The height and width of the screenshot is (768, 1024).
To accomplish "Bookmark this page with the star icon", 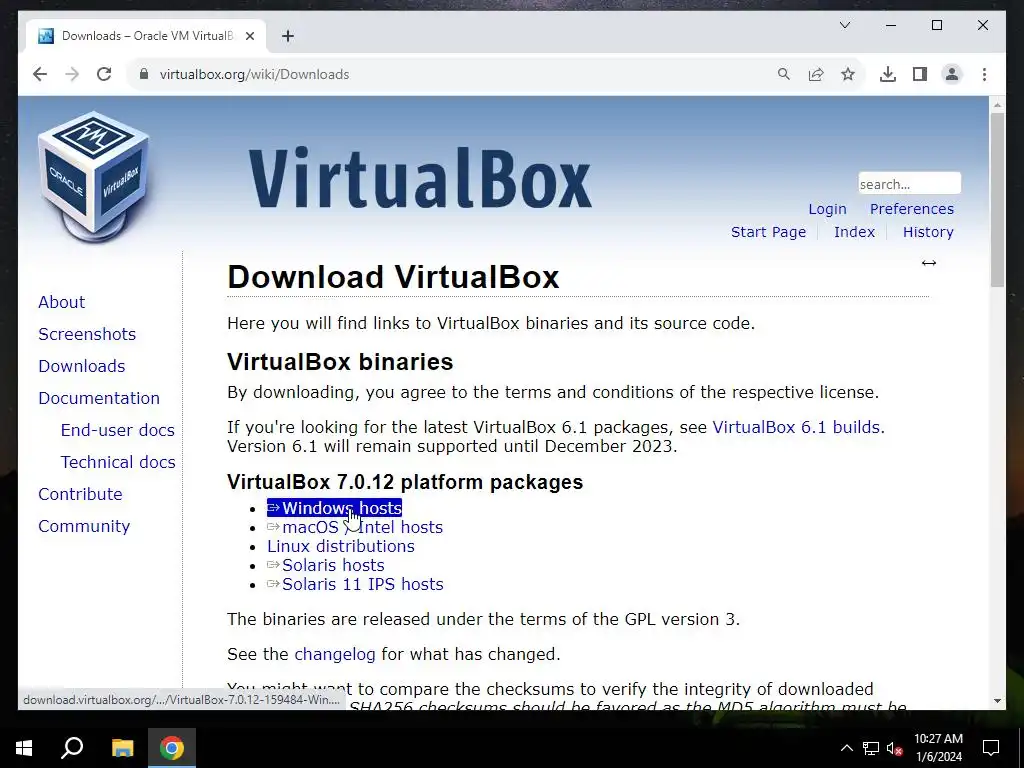I will [x=848, y=74].
